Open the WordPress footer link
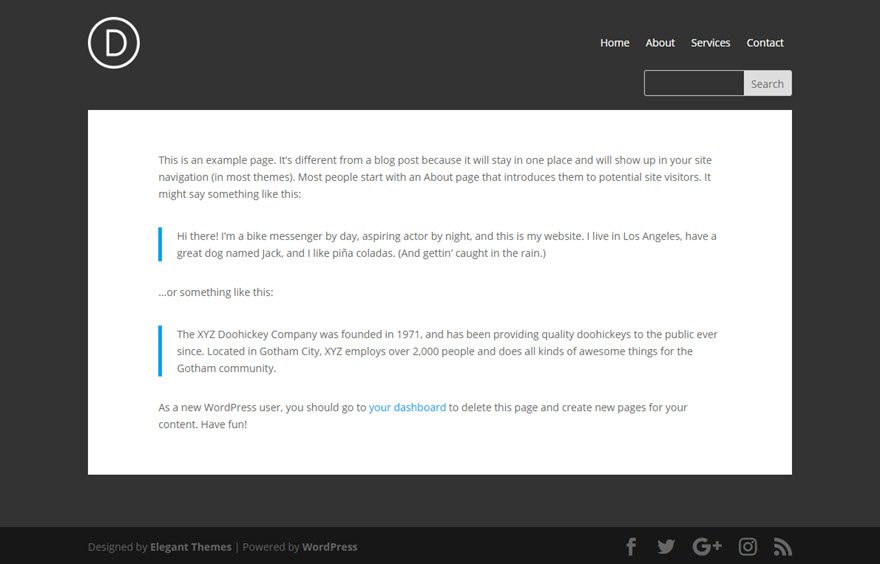880x564 pixels. 329,547
